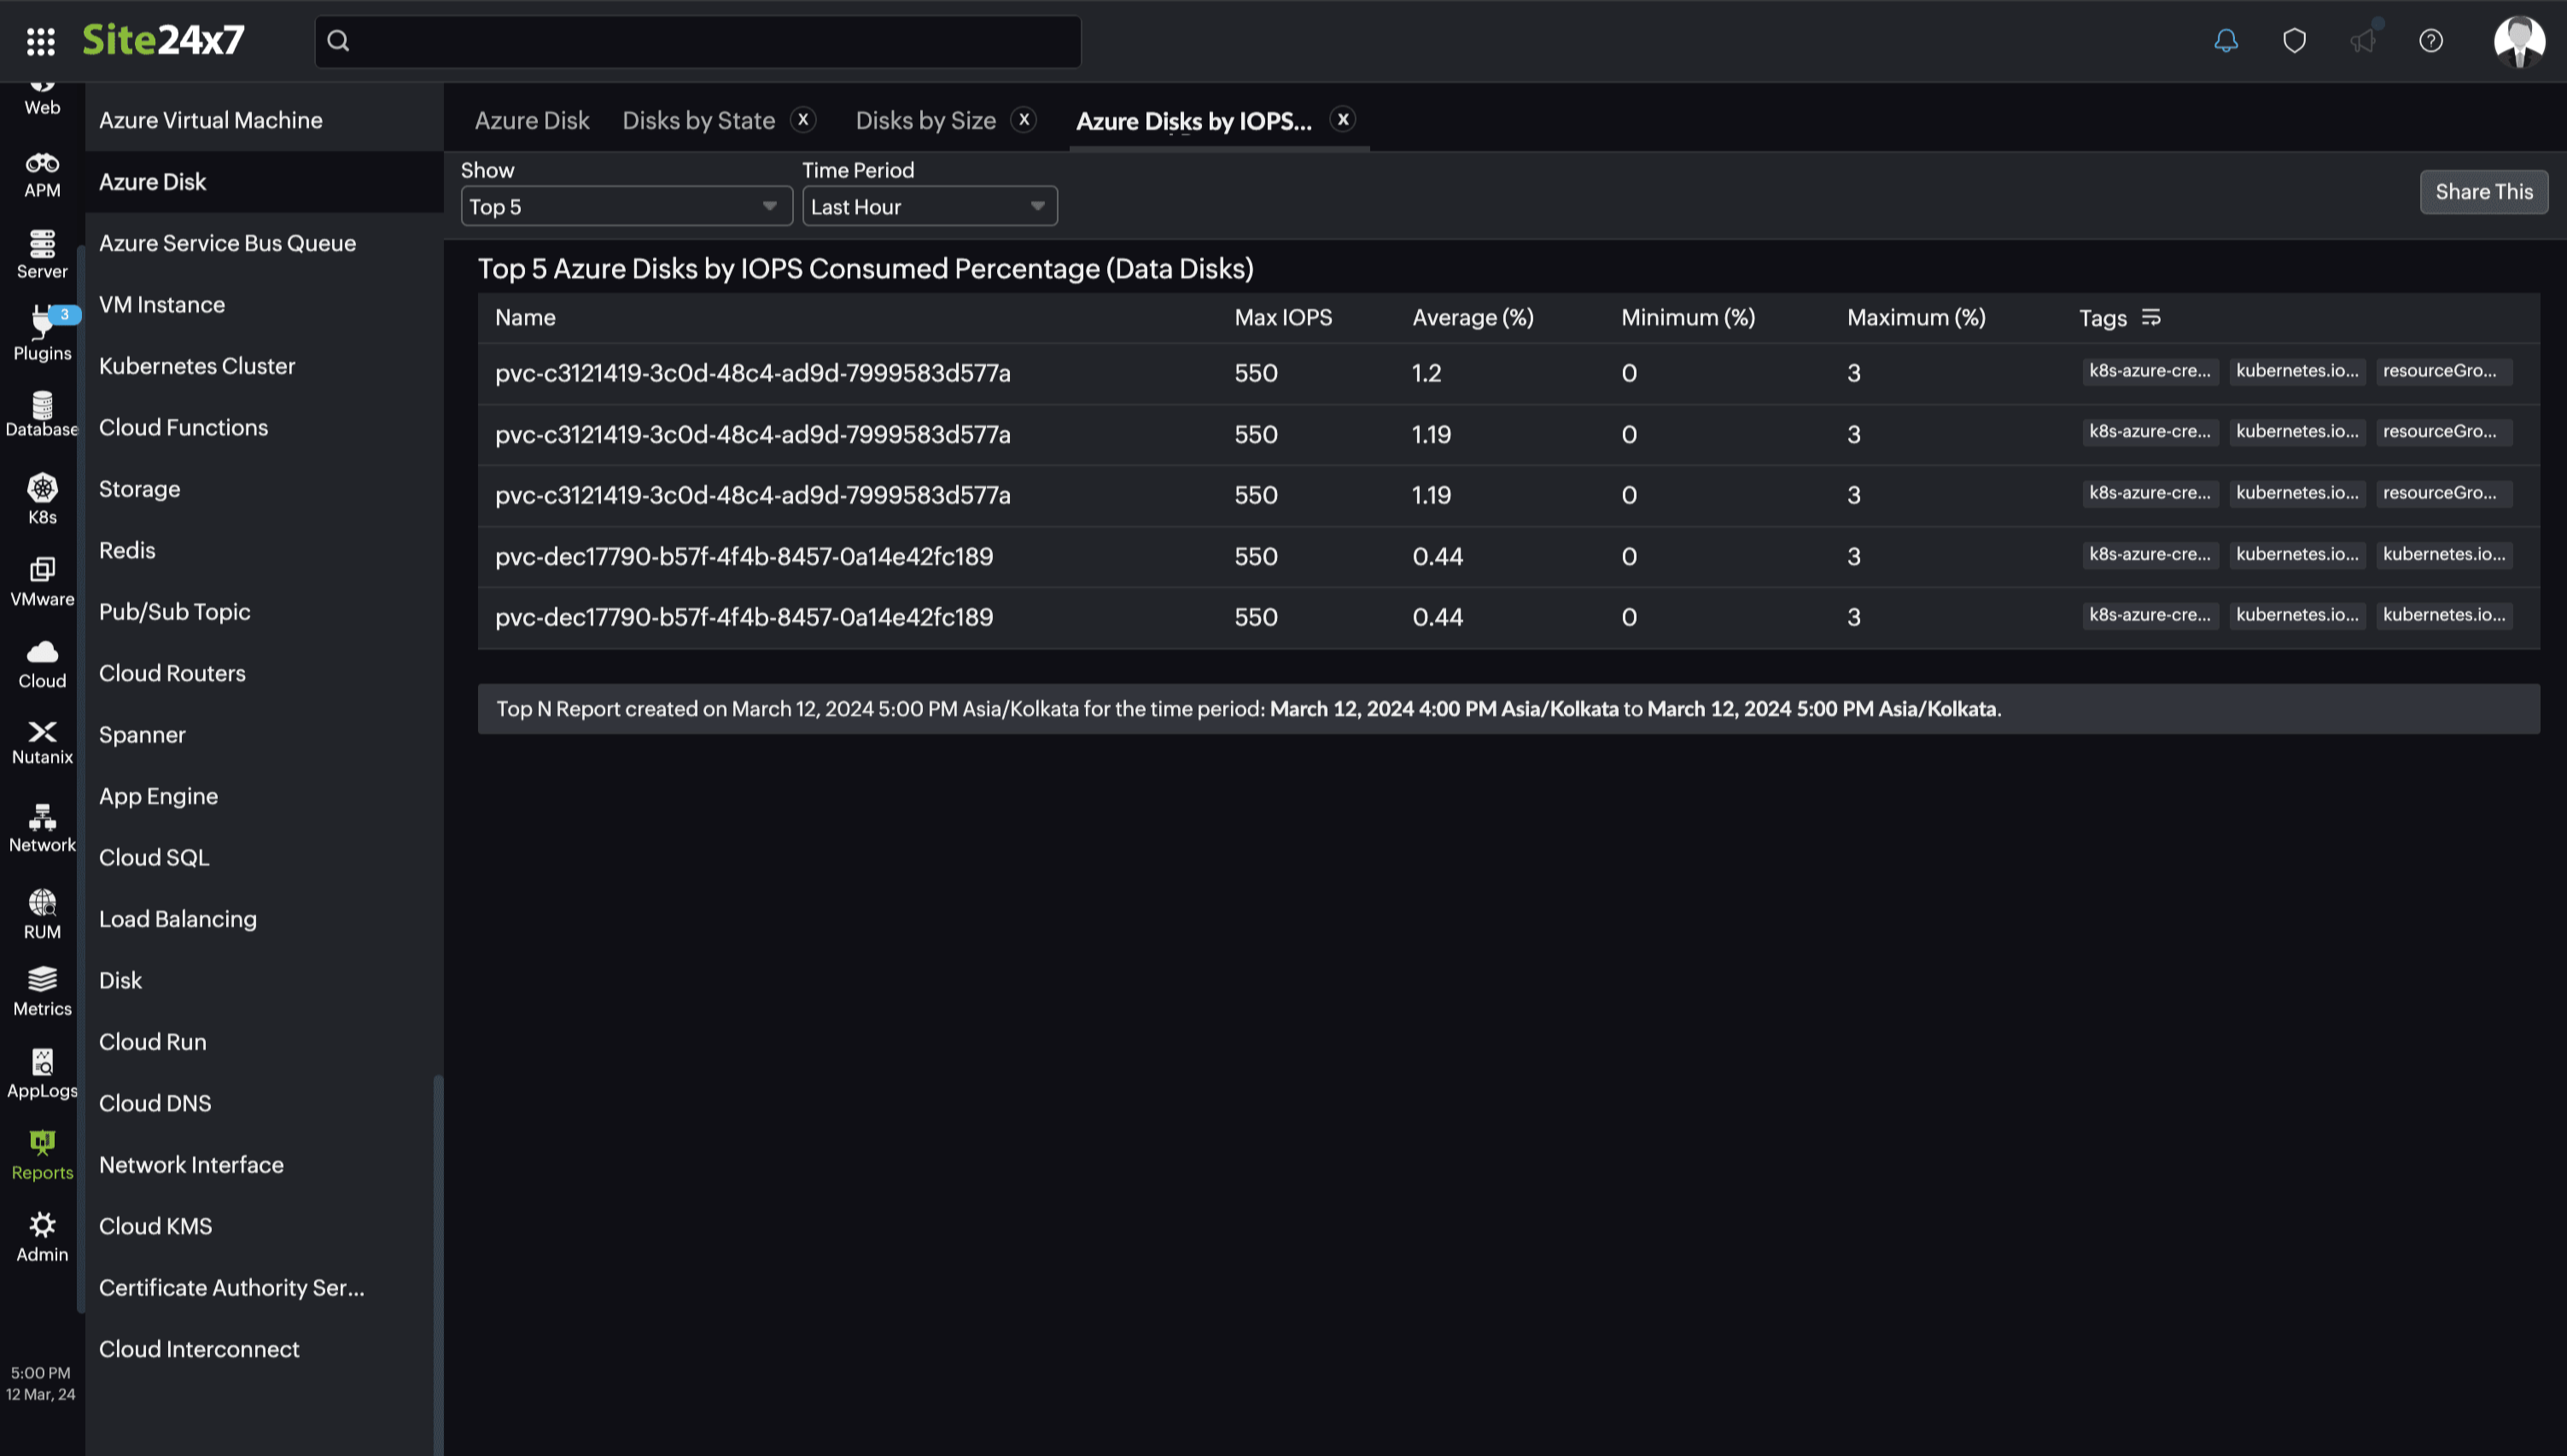
Task: Open the Kubernetes Cluster report category
Action: click(x=197, y=366)
